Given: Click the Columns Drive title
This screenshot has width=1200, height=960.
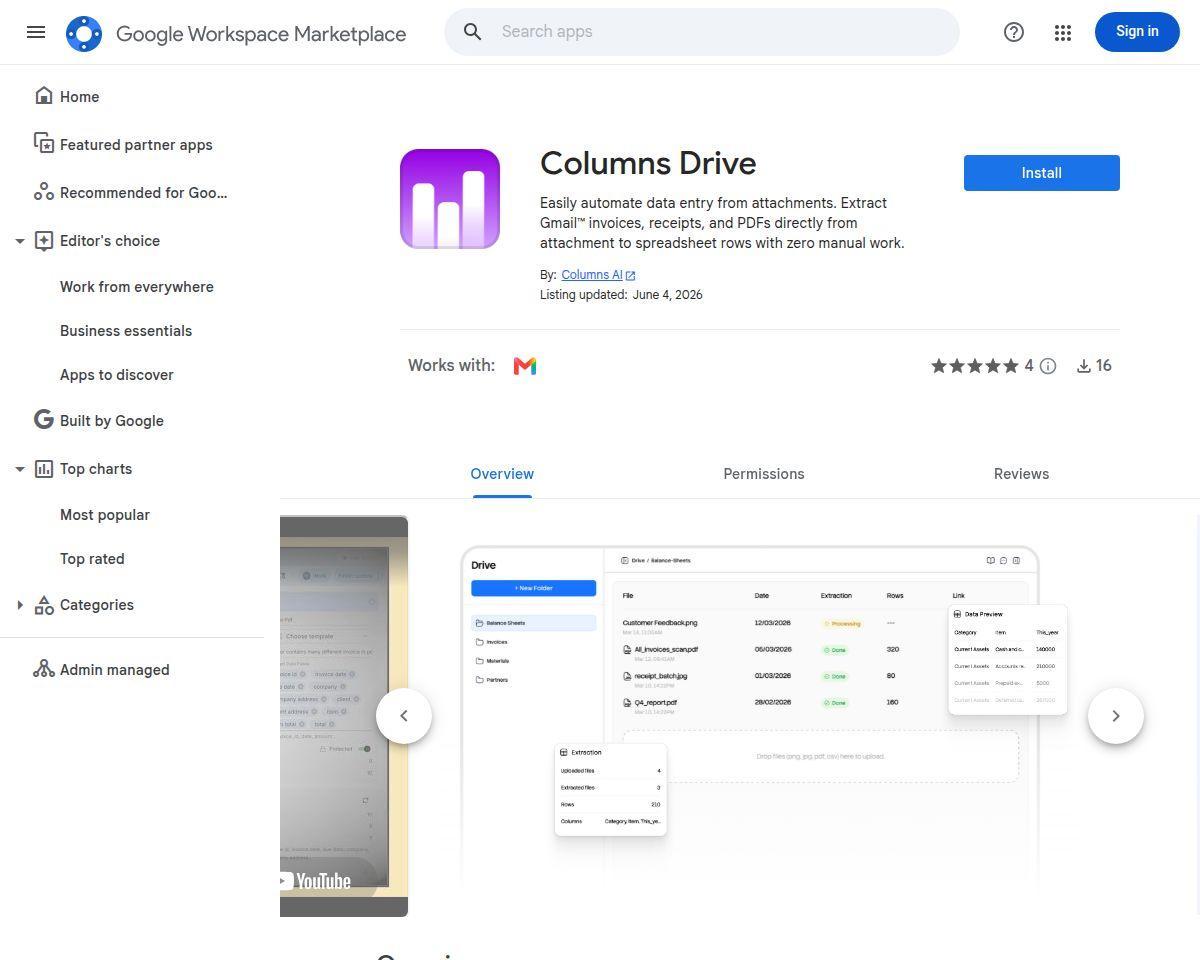Looking at the screenshot, I should click(x=648, y=163).
